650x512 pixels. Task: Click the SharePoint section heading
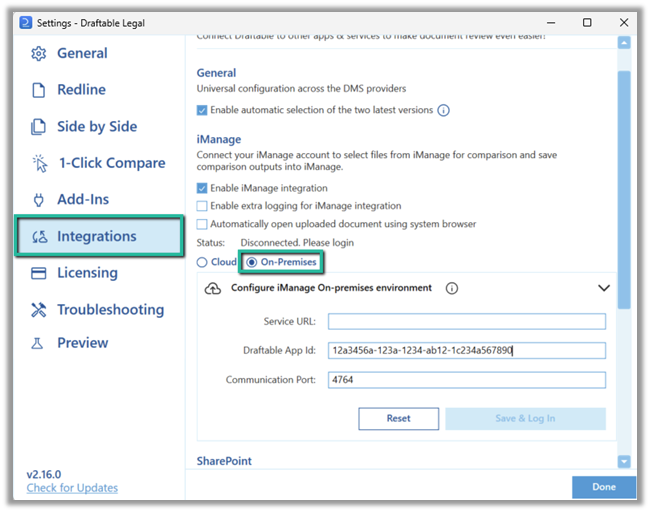click(224, 461)
